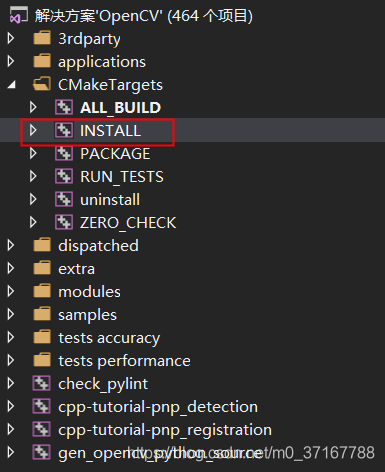
Task: Expand the uninstall project node
Action: click(33, 199)
